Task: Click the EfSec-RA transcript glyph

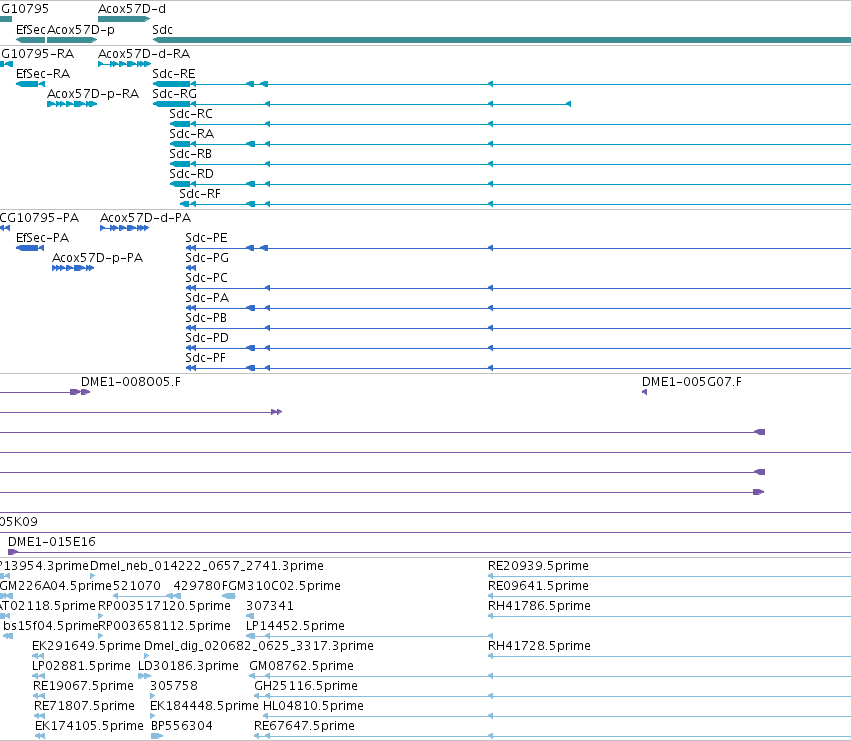Action: coord(30,84)
